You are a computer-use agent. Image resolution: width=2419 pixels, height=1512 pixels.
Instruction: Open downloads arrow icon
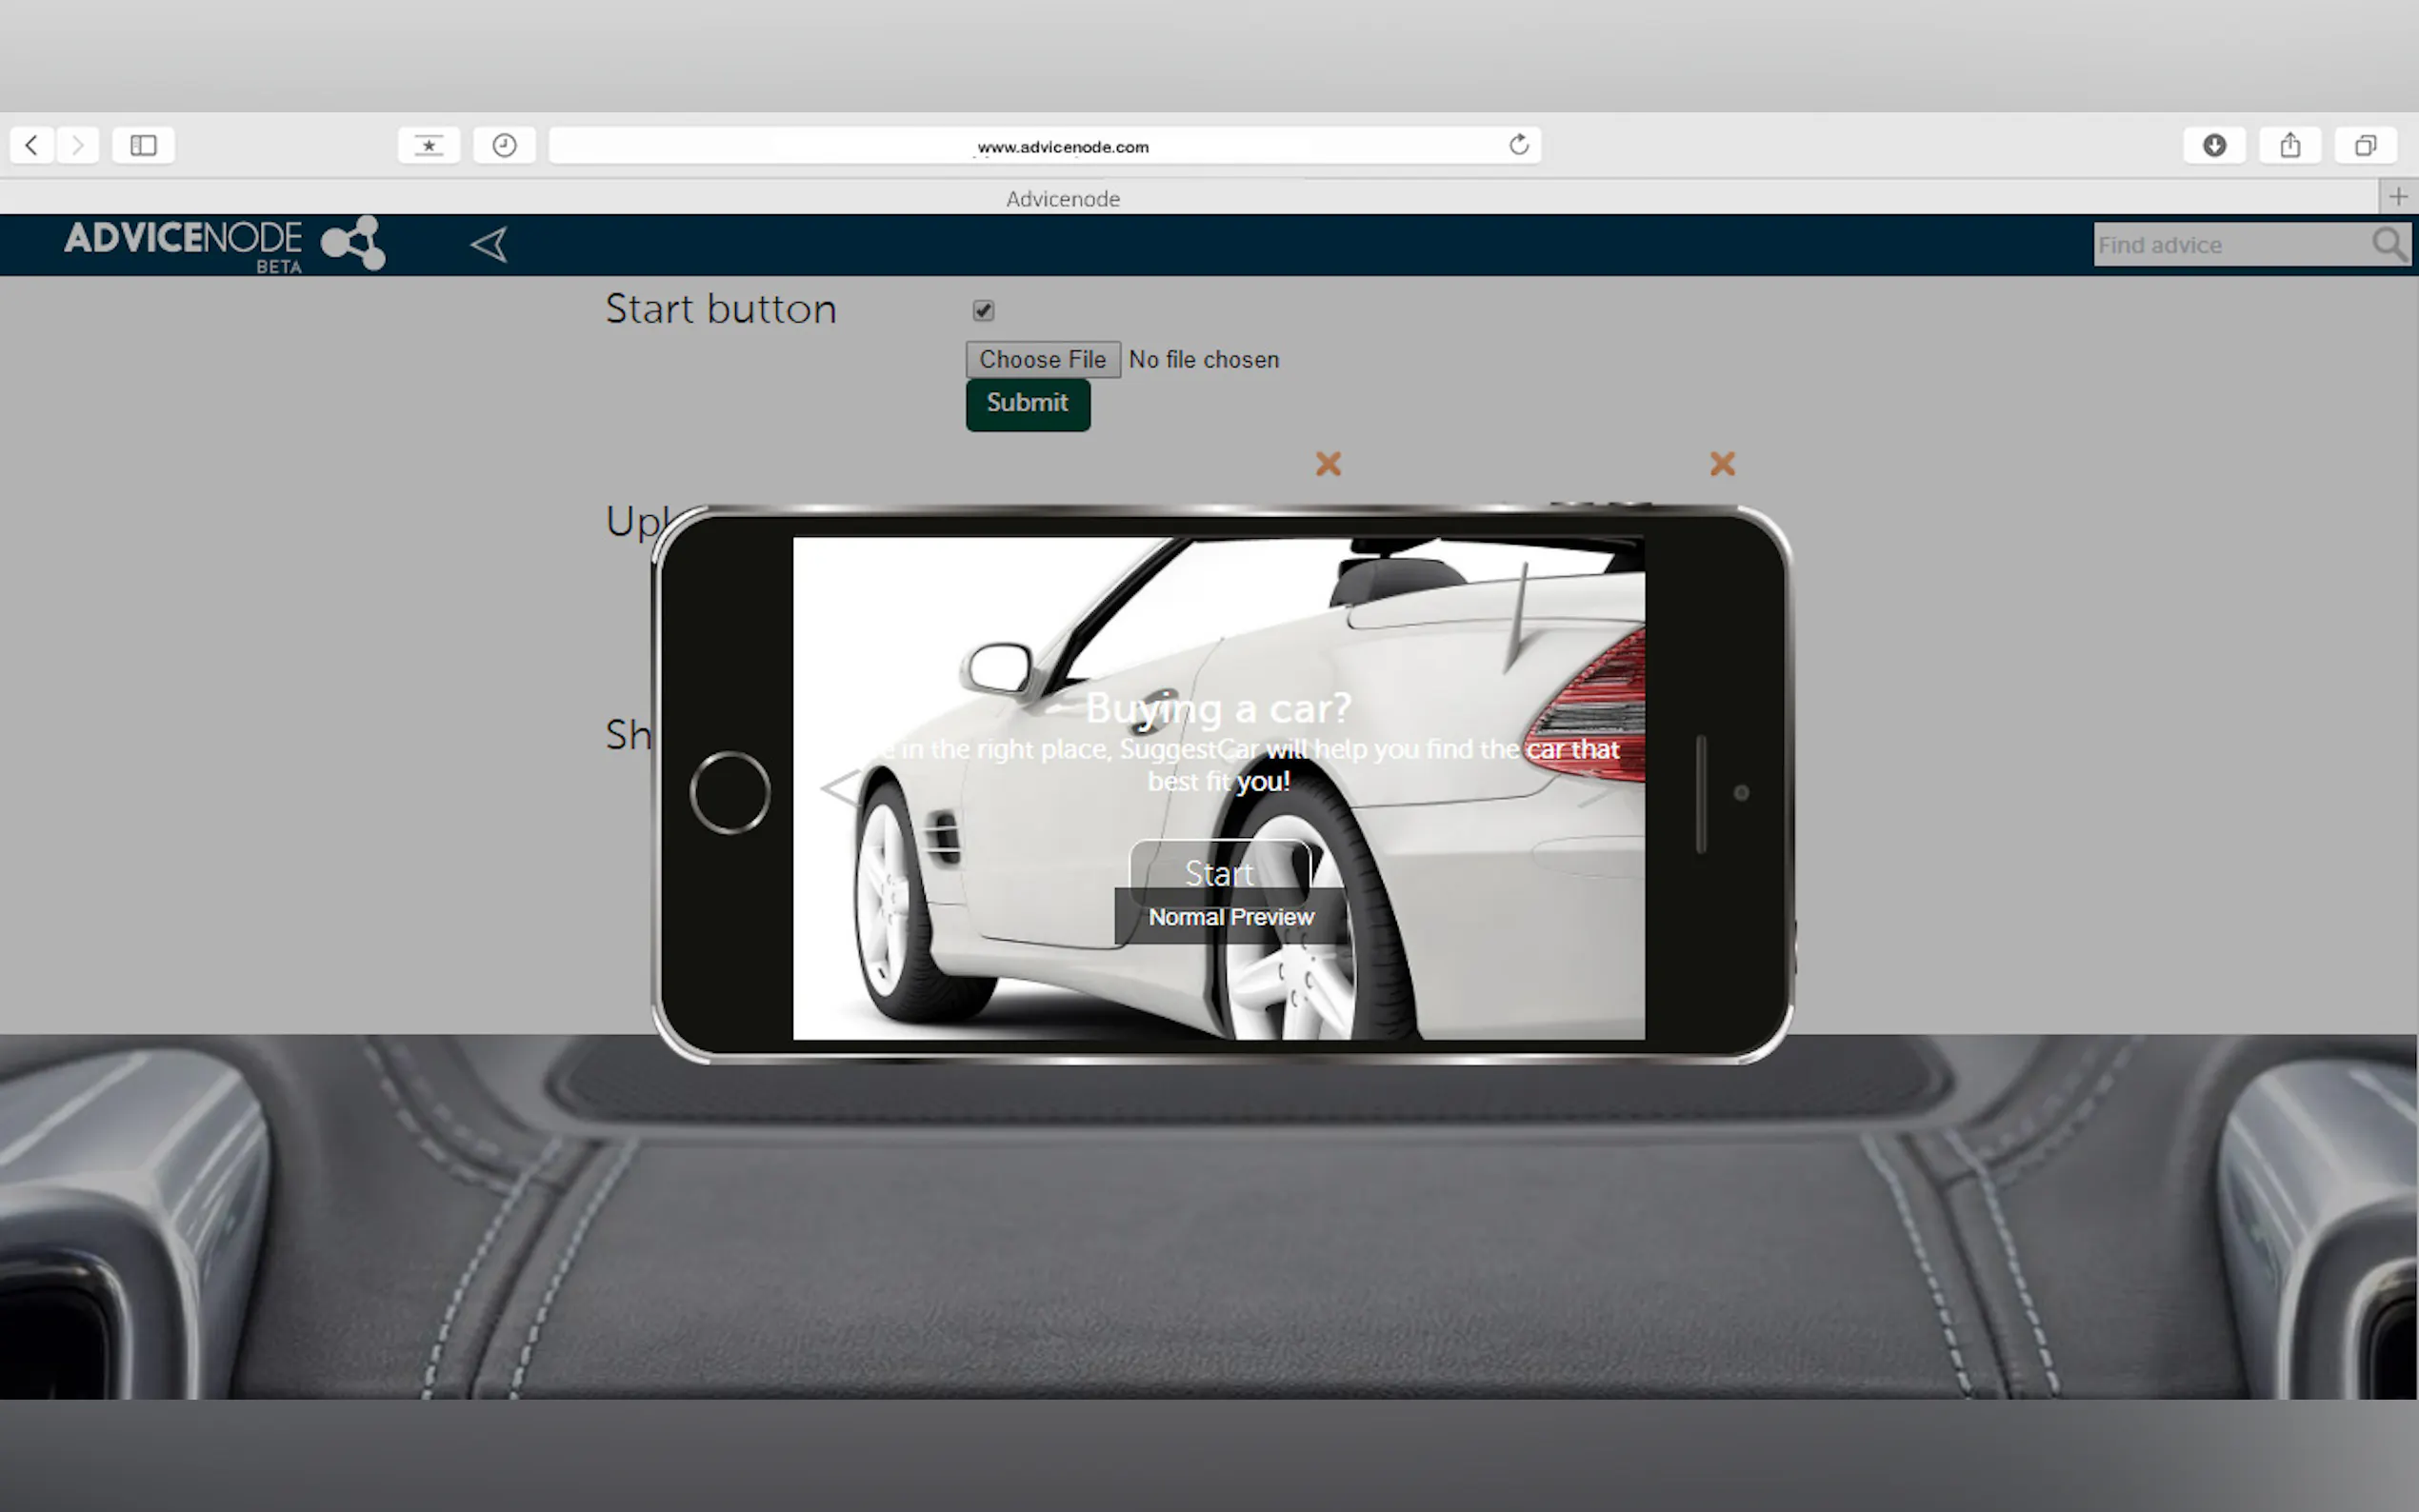pos(2214,145)
